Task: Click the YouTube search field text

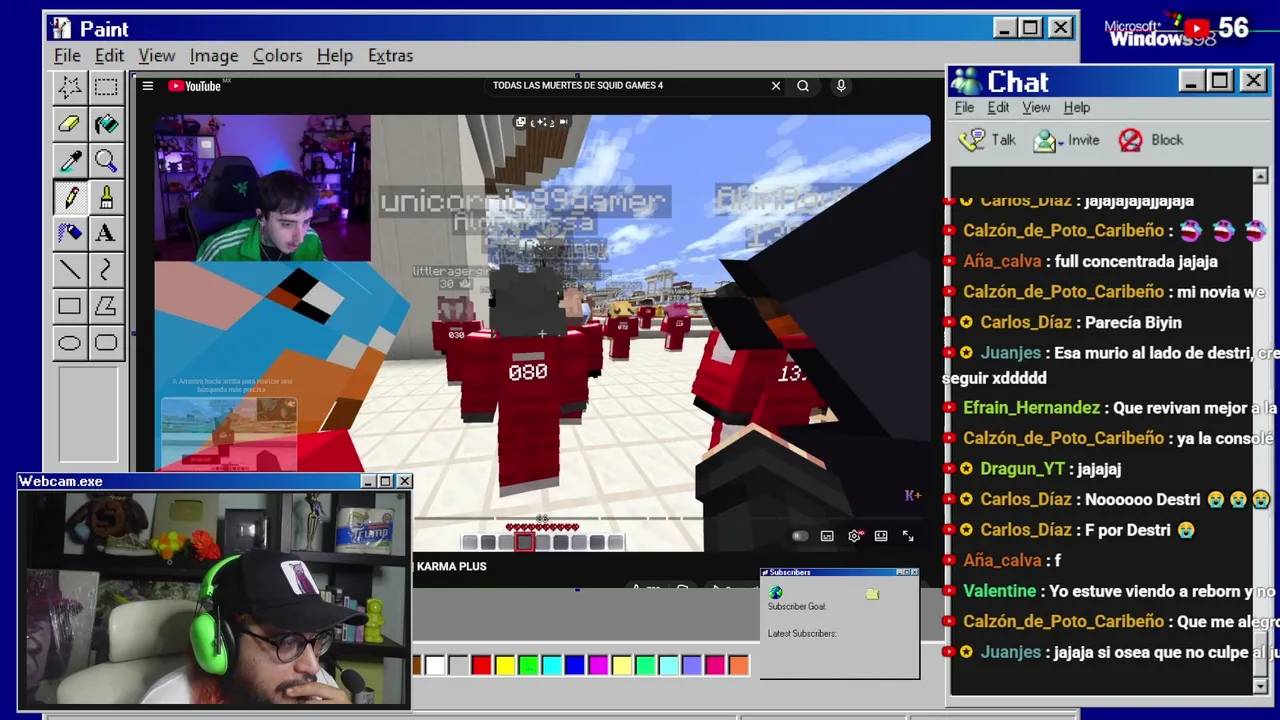Action: (577, 86)
